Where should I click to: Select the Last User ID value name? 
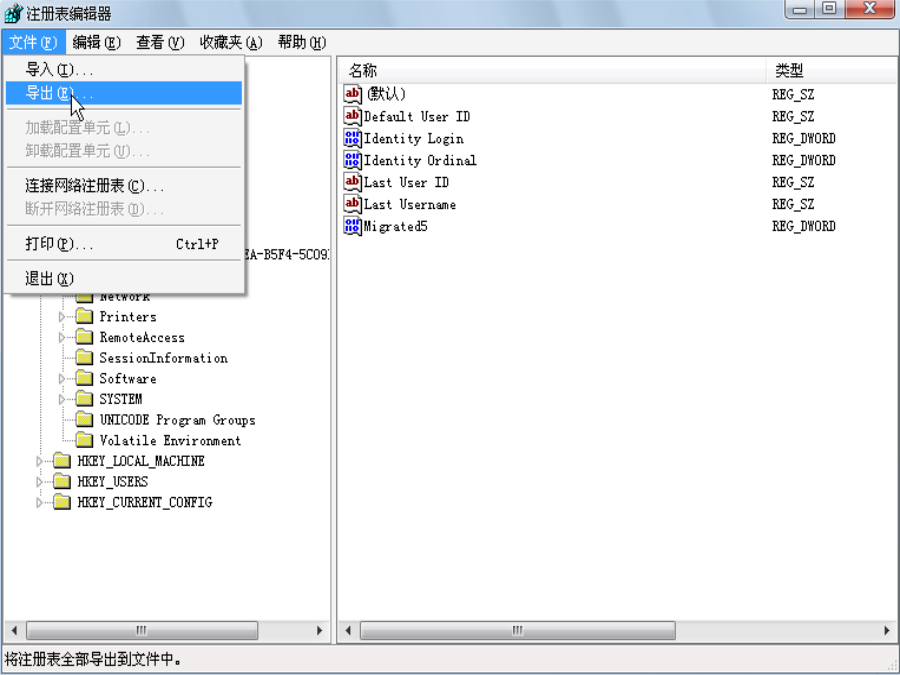pyautogui.click(x=406, y=183)
